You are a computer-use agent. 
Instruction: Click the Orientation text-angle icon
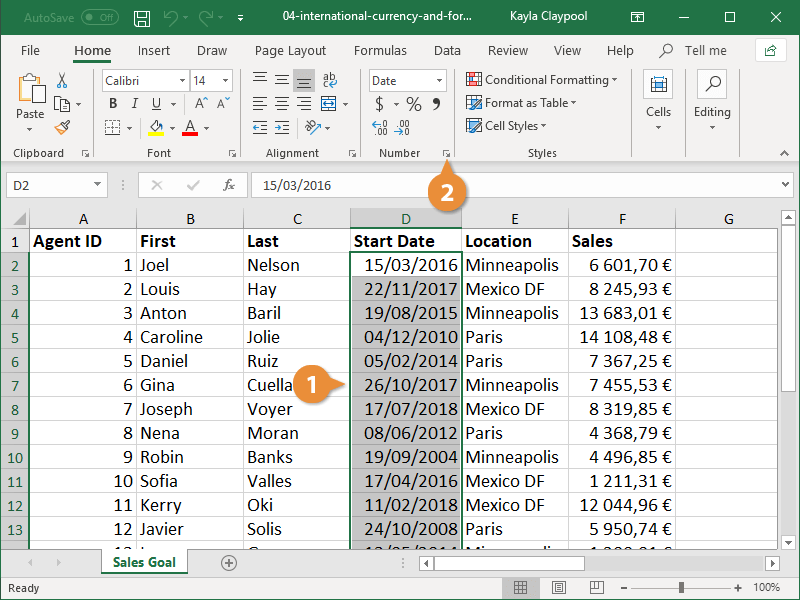pyautogui.click(x=312, y=127)
